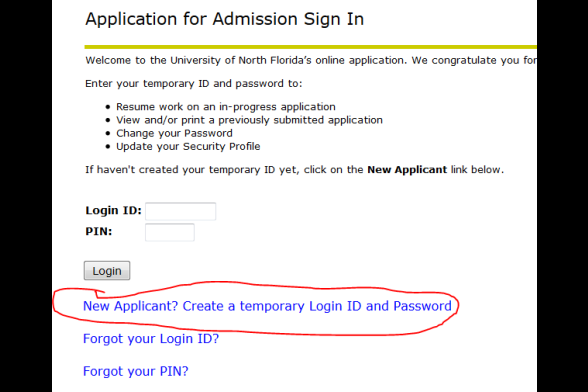The height and width of the screenshot is (392, 588).
Task: Click the View and/or print submitted application bullet
Action: click(249, 120)
